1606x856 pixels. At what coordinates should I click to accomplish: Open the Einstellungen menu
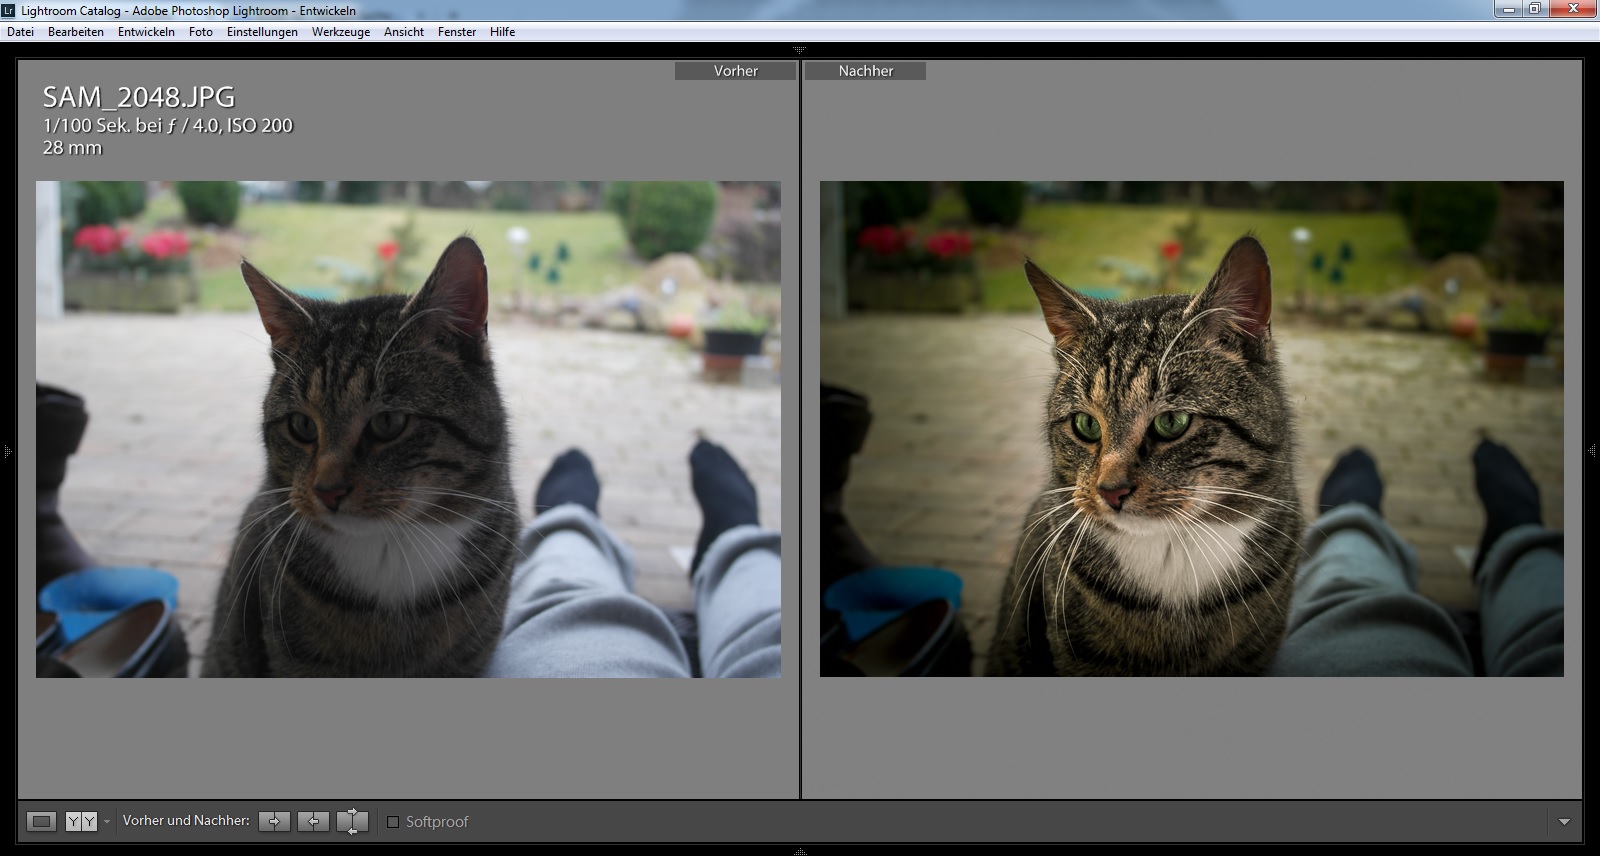(262, 32)
